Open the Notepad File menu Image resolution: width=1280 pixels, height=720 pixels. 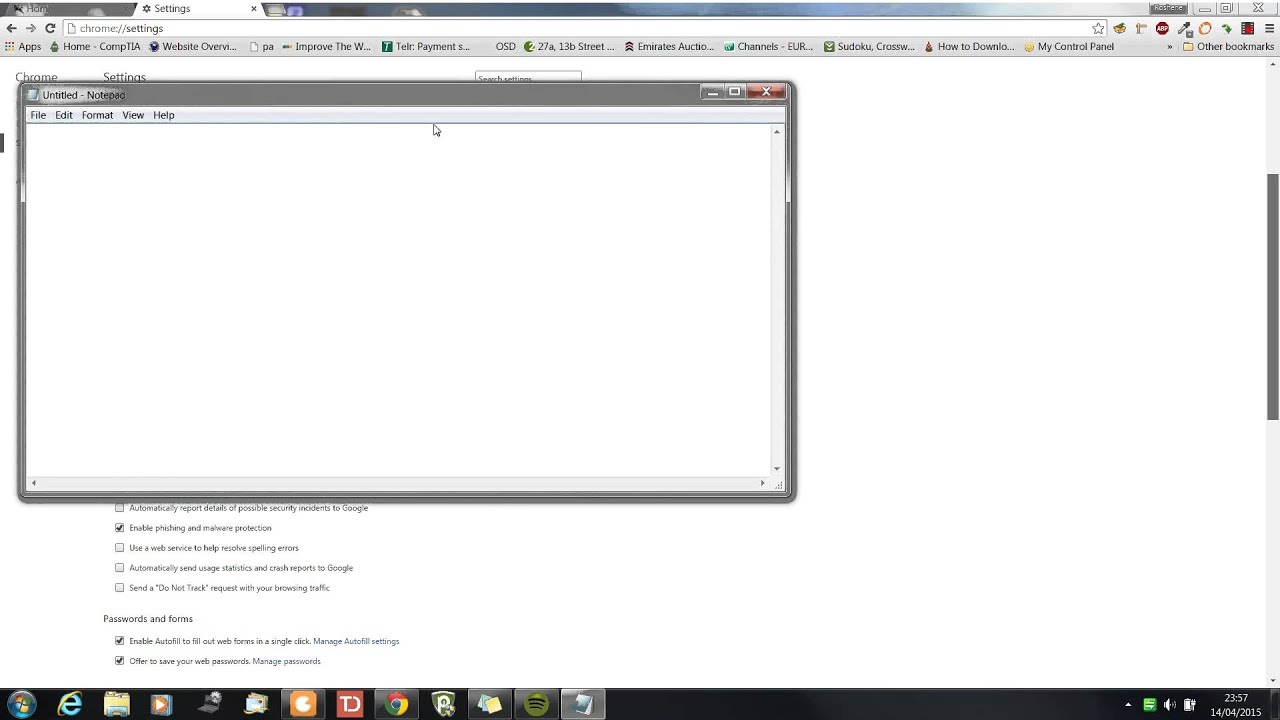tap(38, 115)
